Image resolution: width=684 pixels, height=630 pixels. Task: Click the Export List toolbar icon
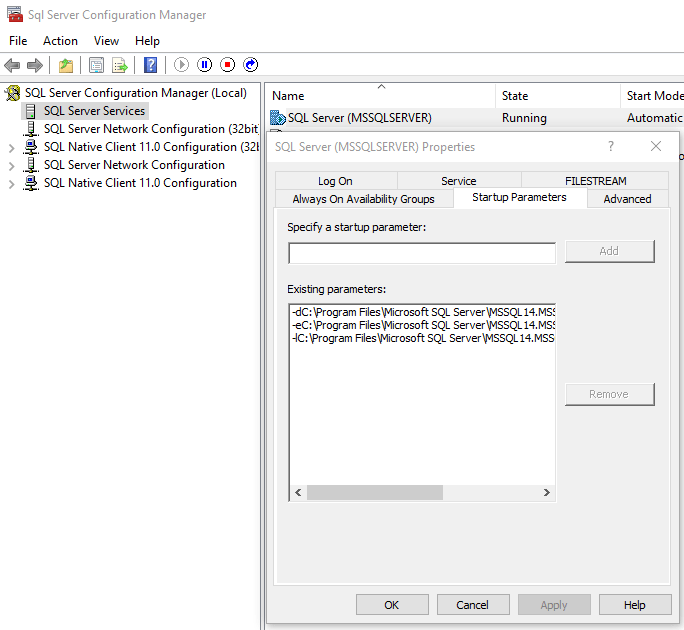(120, 65)
